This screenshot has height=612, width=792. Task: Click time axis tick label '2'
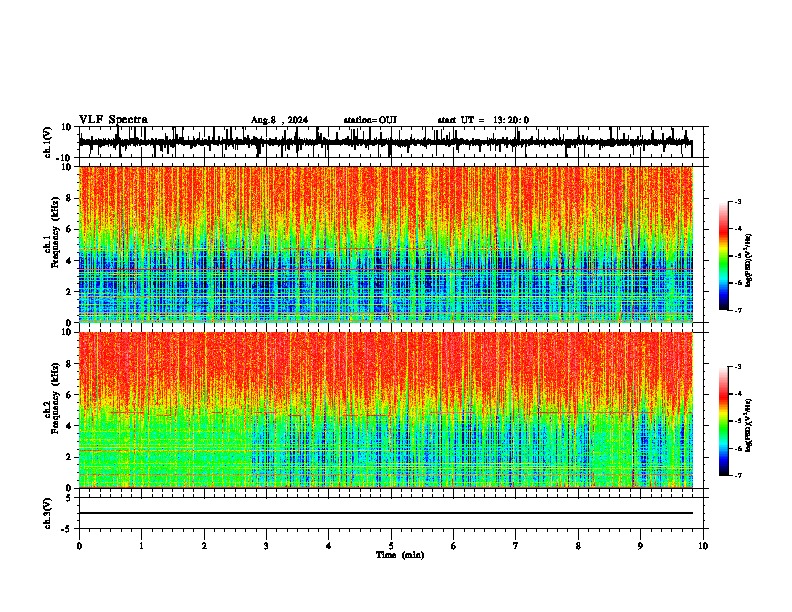tap(204, 546)
